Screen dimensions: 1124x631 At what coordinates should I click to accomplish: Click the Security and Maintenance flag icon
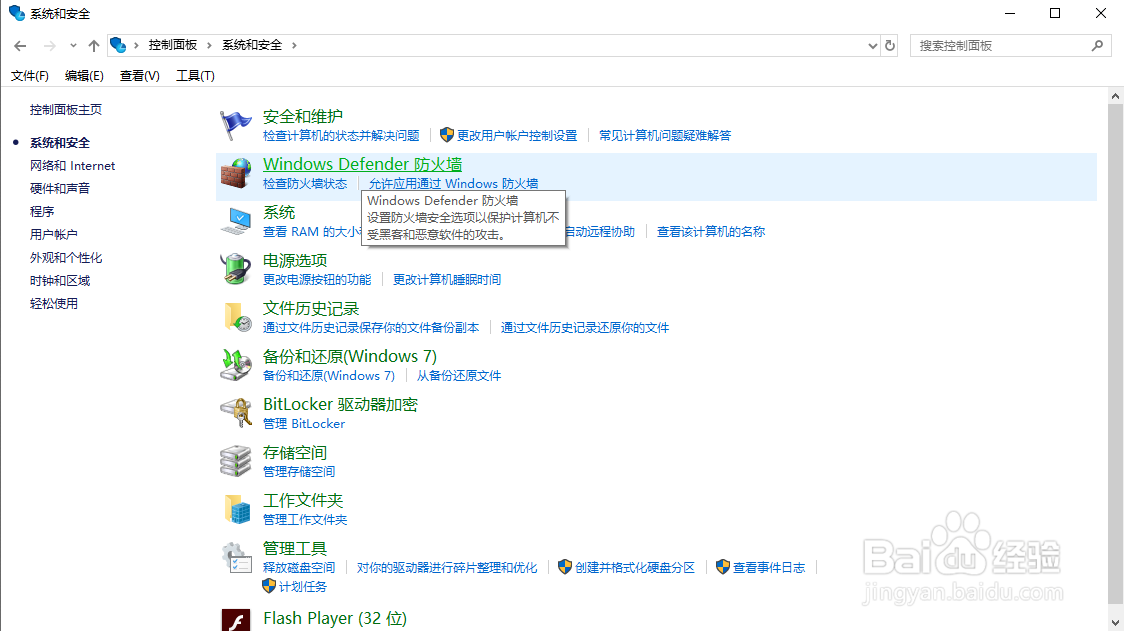point(235,125)
